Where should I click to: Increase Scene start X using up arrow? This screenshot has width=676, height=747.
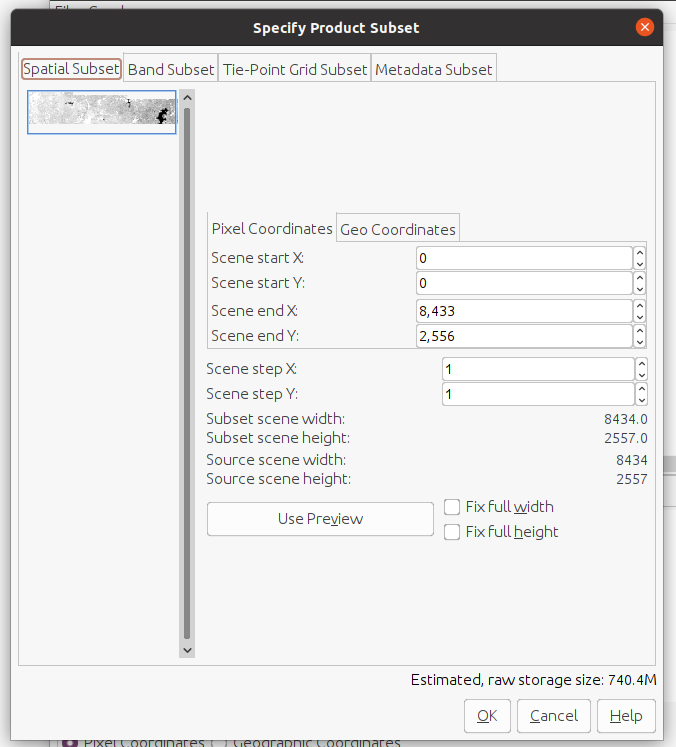tap(640, 253)
